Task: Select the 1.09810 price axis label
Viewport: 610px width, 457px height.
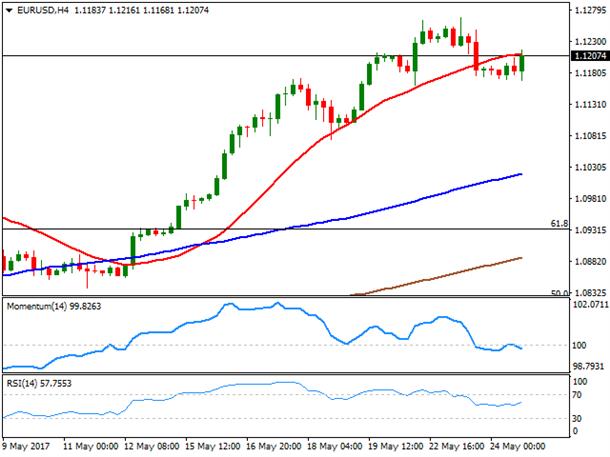Action: (590, 198)
